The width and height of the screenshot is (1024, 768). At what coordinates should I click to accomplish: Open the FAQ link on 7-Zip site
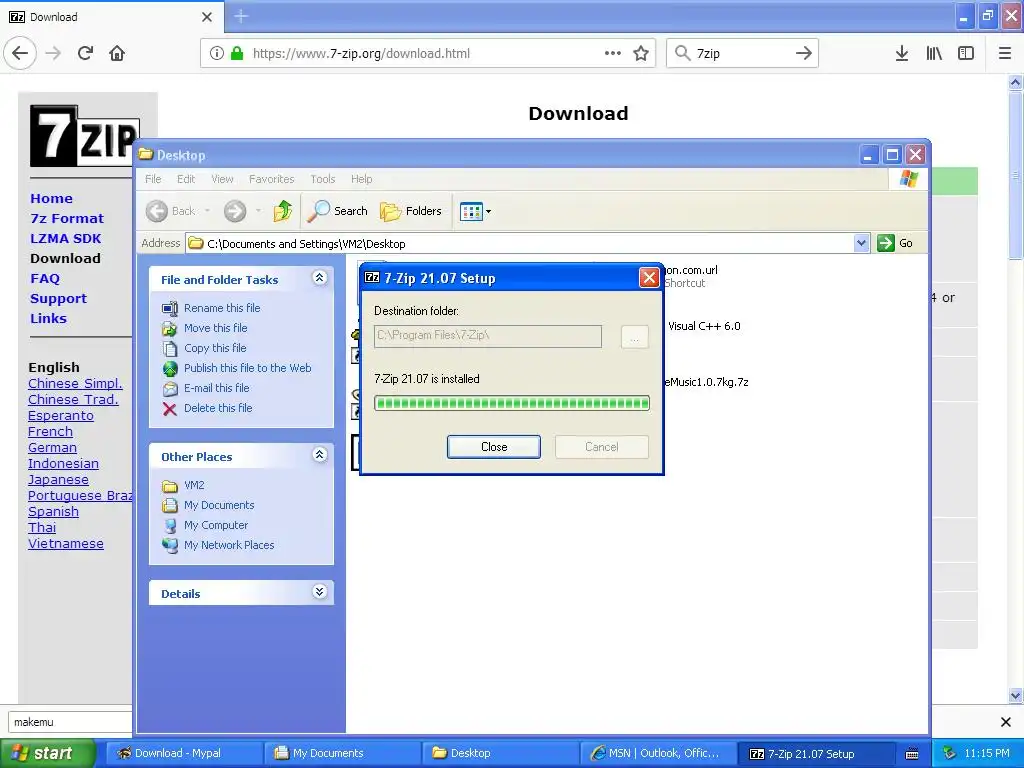click(45, 278)
